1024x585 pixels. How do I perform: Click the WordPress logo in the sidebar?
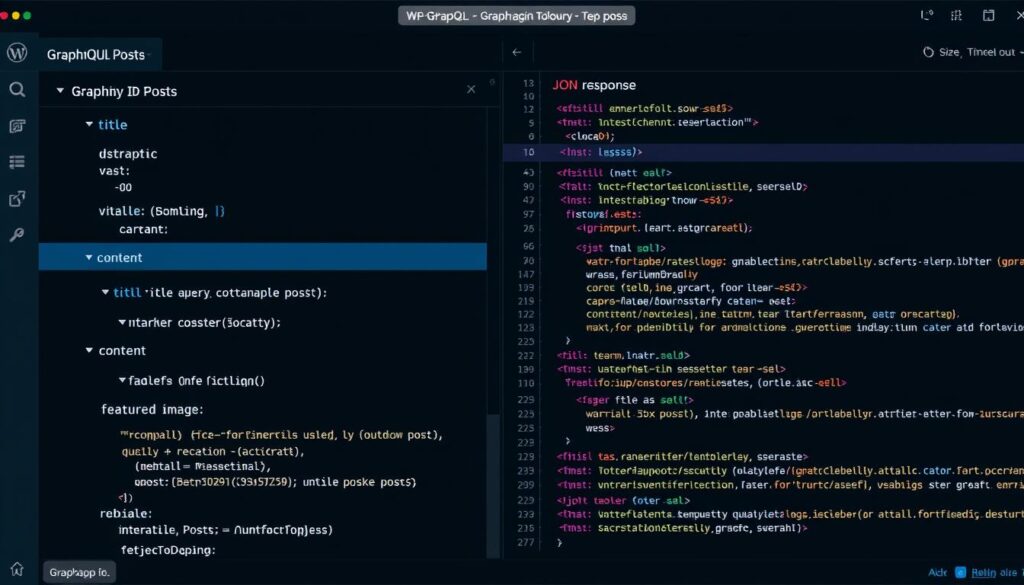pos(17,53)
